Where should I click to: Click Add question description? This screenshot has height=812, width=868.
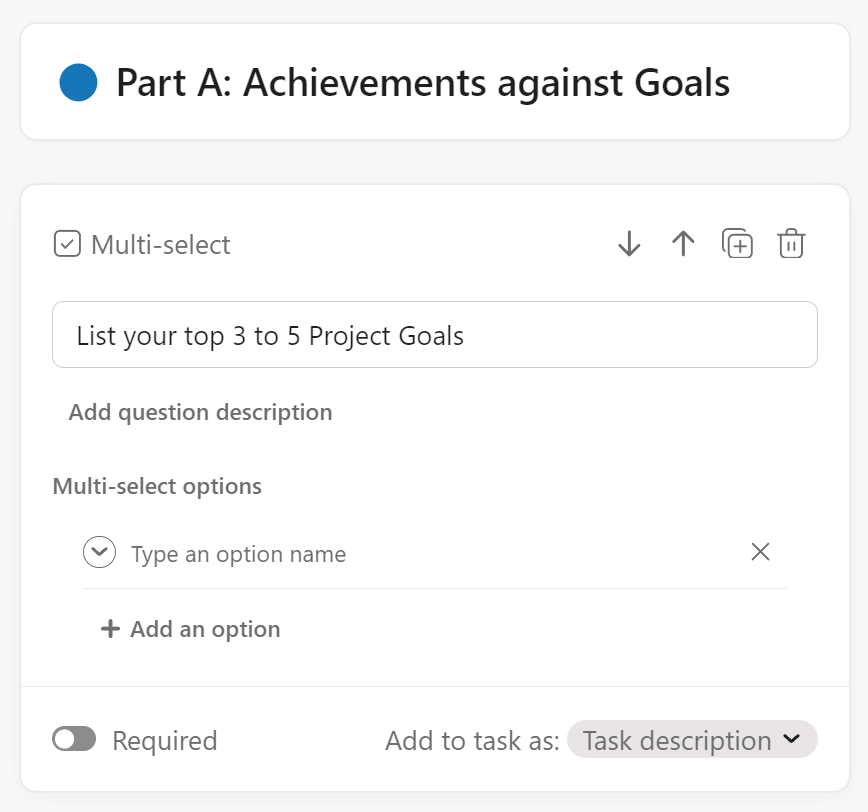(x=200, y=412)
